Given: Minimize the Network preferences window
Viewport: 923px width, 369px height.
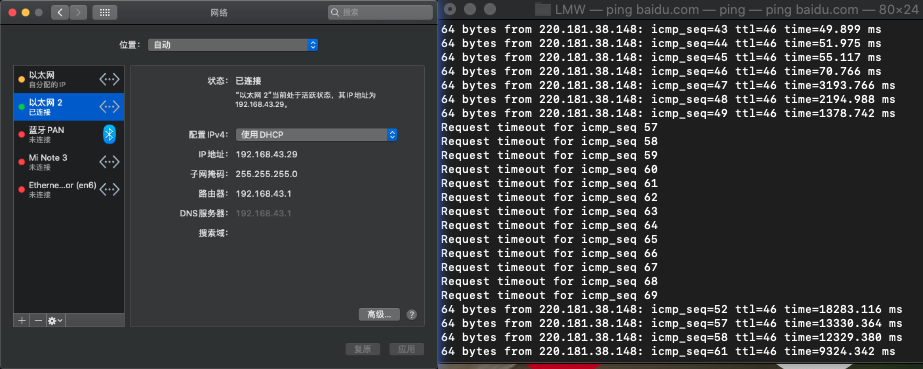Looking at the screenshot, I should coord(25,12).
